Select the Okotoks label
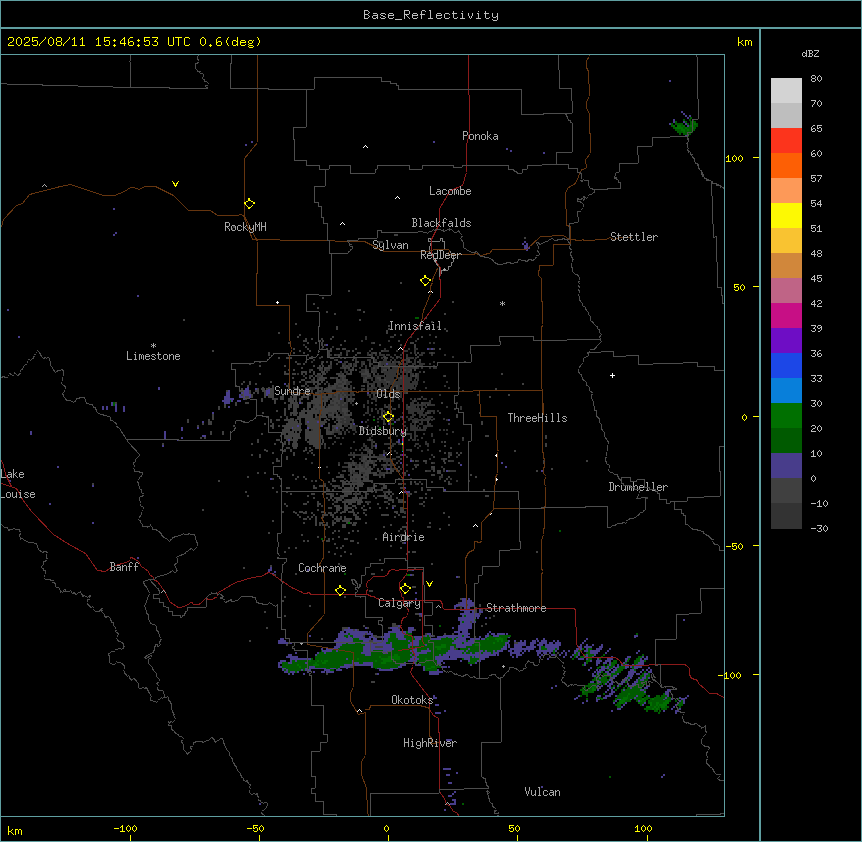 click(x=412, y=700)
